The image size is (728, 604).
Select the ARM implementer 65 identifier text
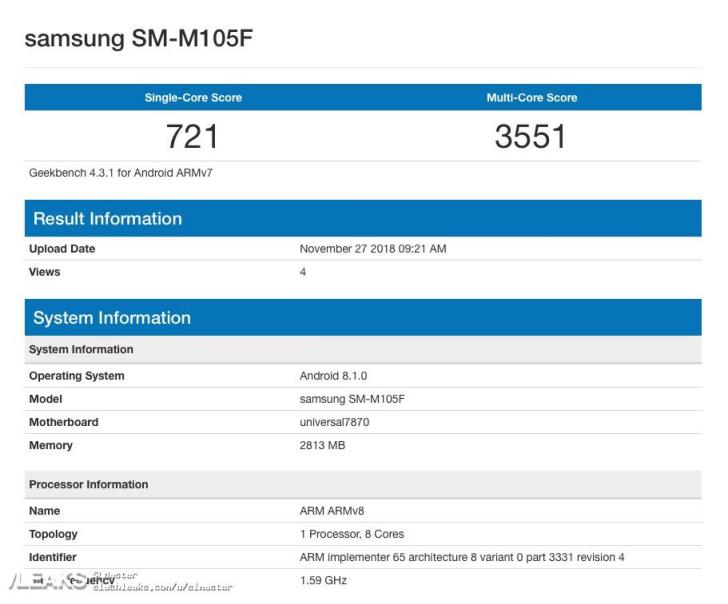462,558
